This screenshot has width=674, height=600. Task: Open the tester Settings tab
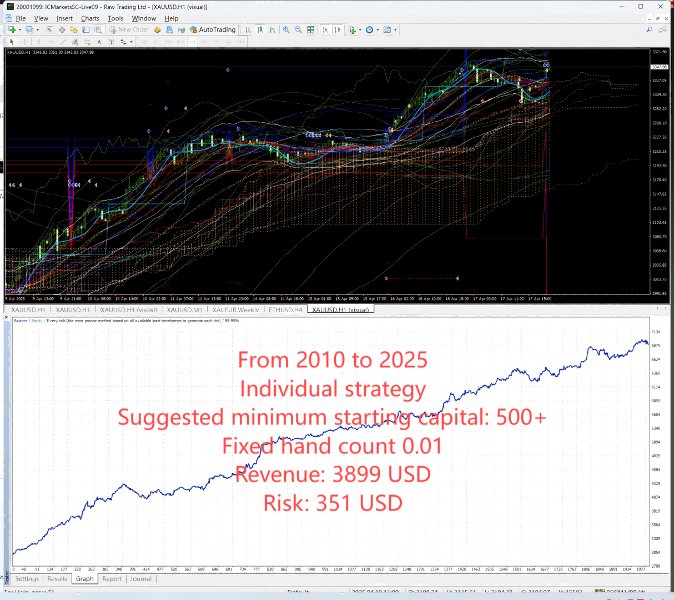[27, 579]
